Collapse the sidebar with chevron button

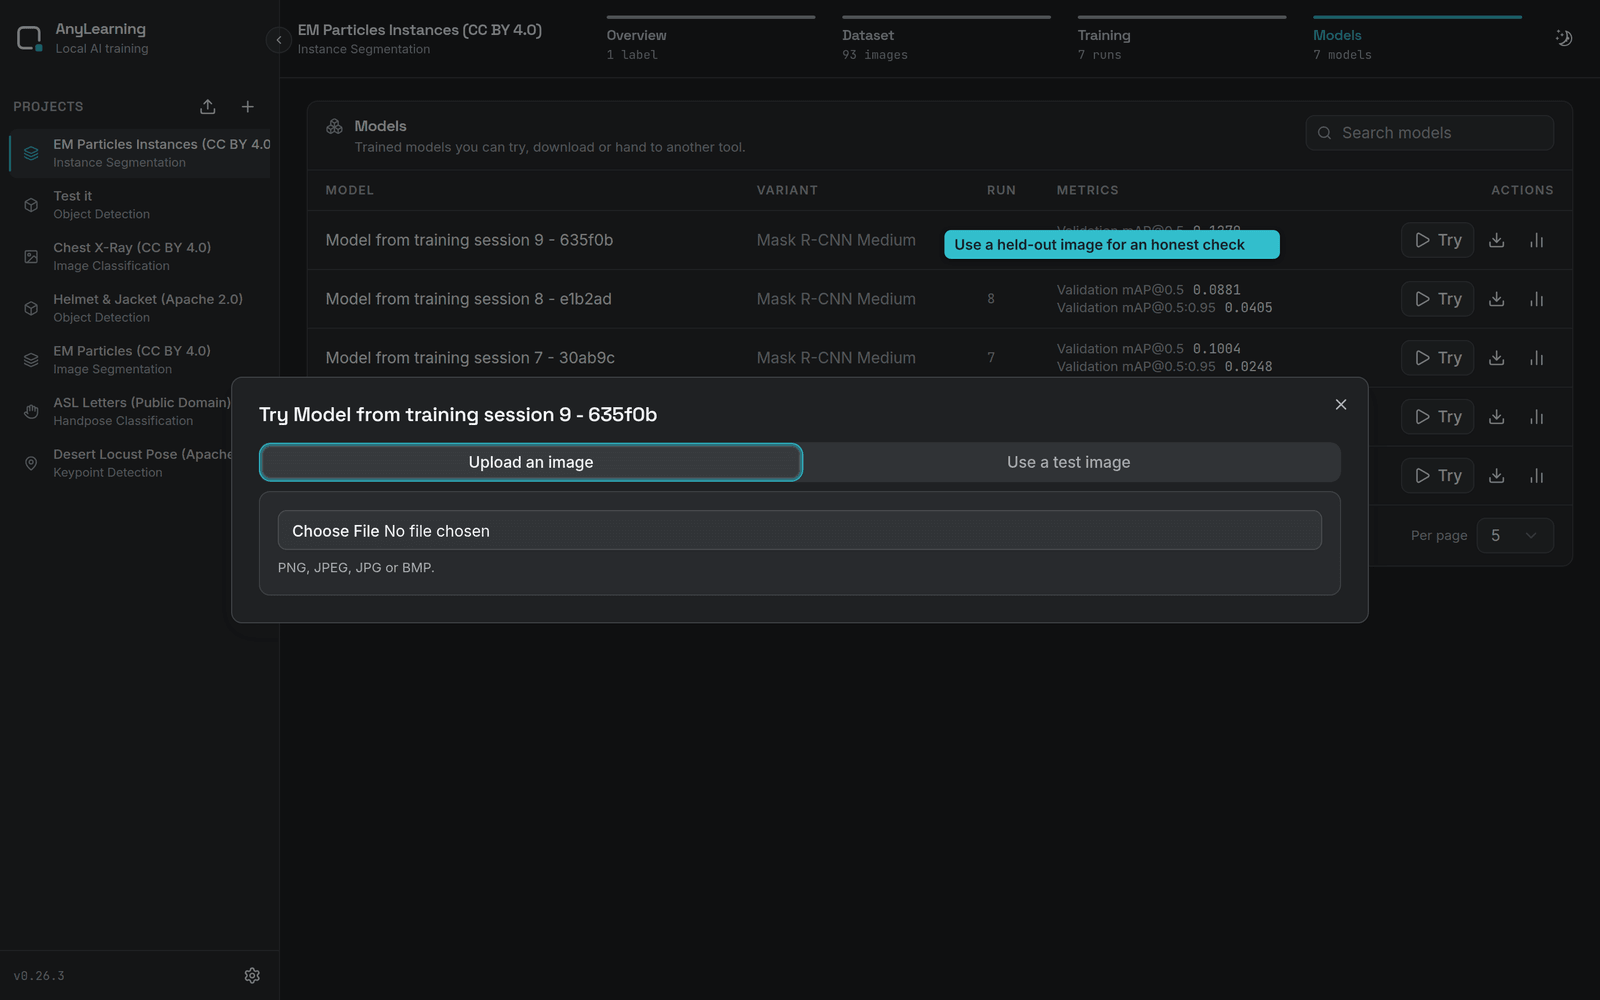[x=278, y=40]
